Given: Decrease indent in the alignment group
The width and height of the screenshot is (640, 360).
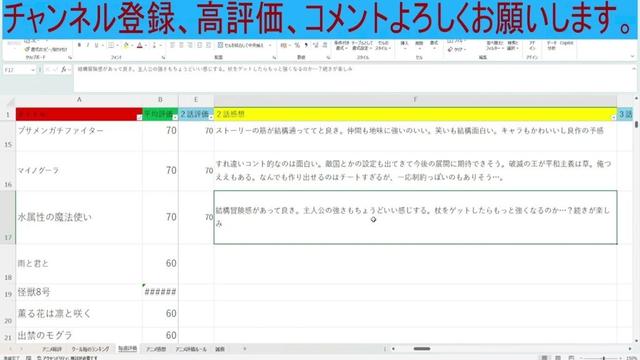Looking at the screenshot, I should [200, 45].
